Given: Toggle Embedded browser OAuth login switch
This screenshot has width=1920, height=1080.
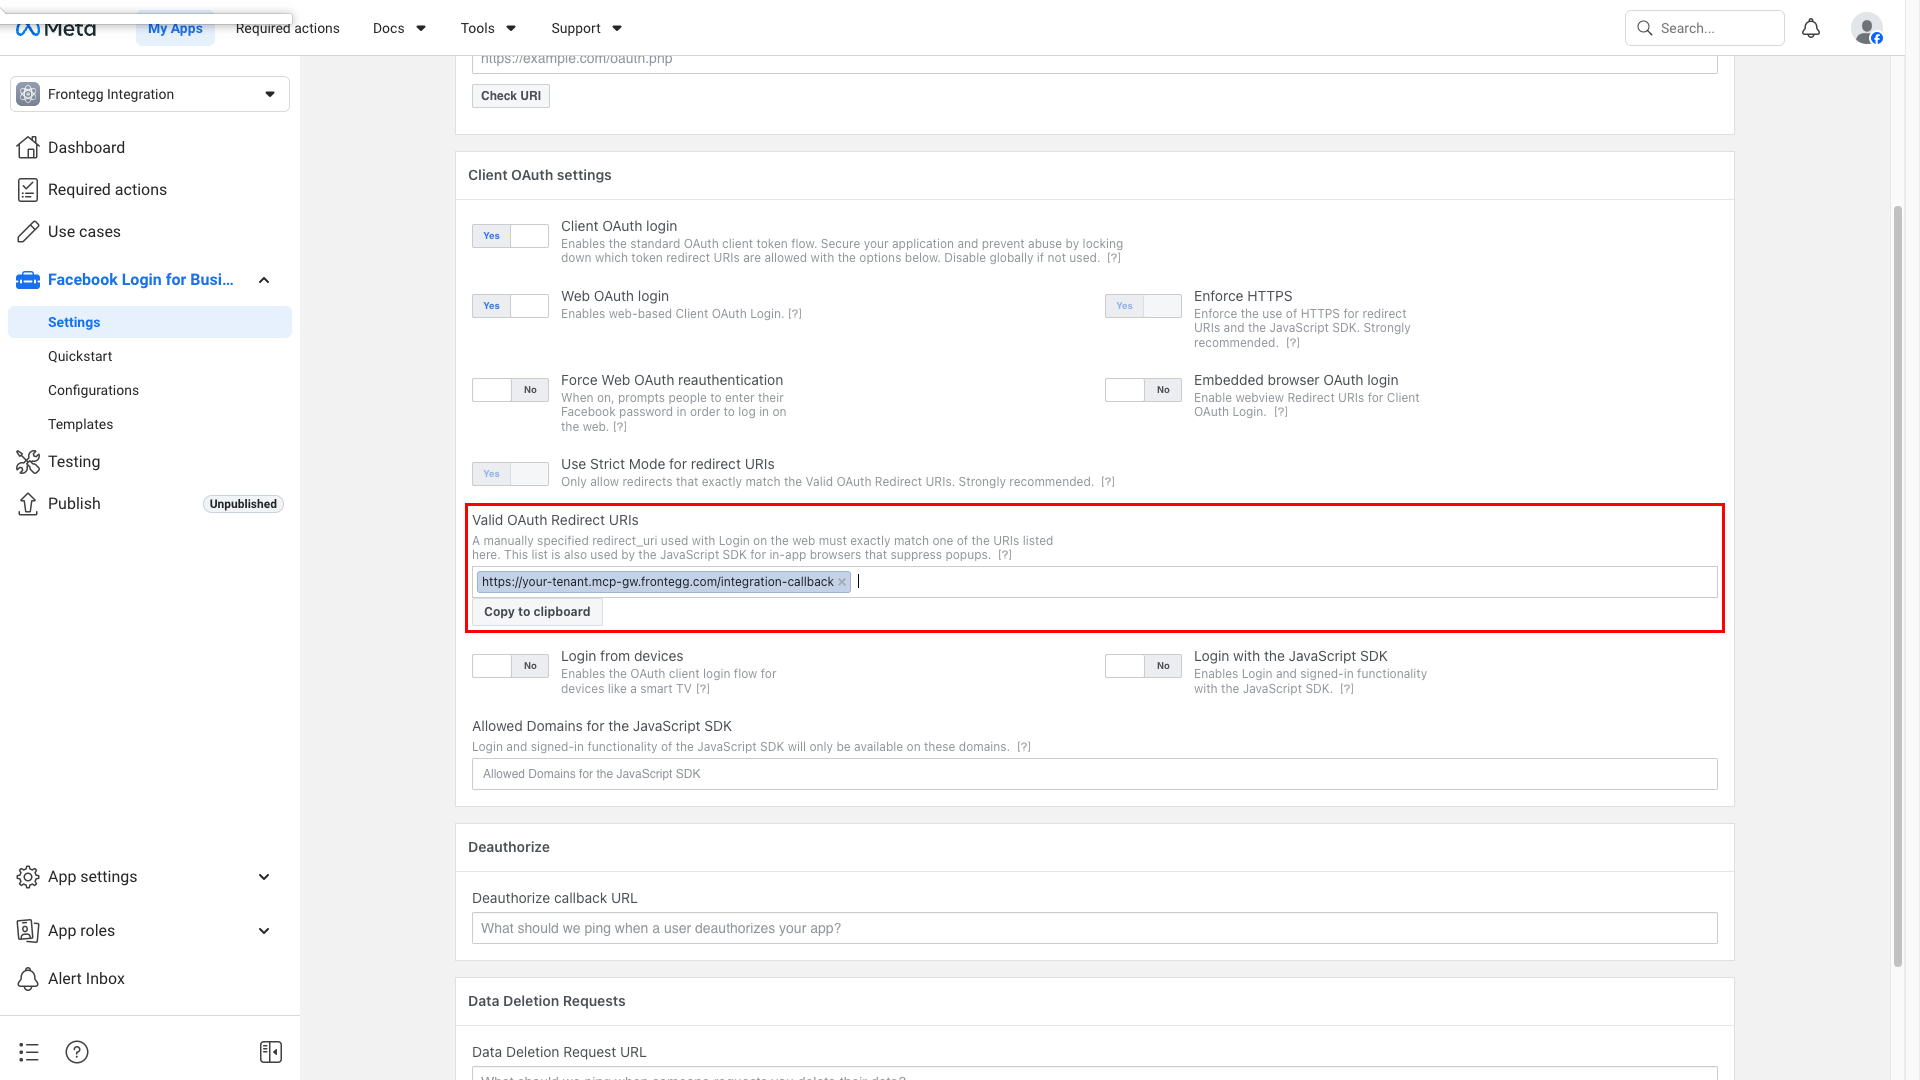Looking at the screenshot, I should (x=1143, y=390).
